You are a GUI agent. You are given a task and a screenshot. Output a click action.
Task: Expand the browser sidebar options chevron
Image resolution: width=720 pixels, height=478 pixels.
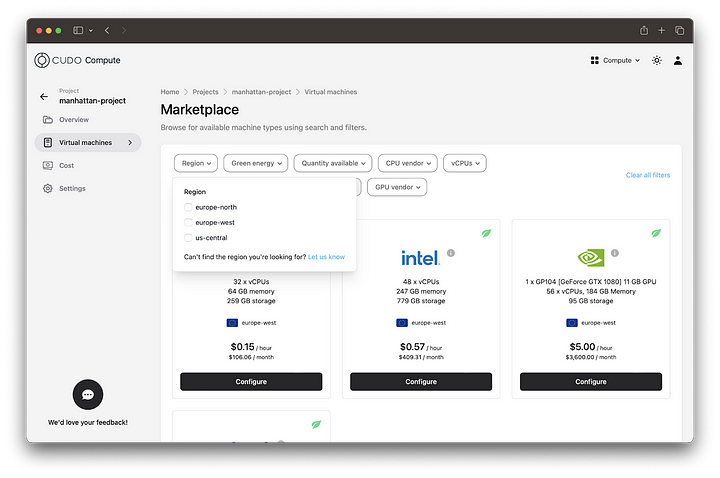click(x=90, y=31)
